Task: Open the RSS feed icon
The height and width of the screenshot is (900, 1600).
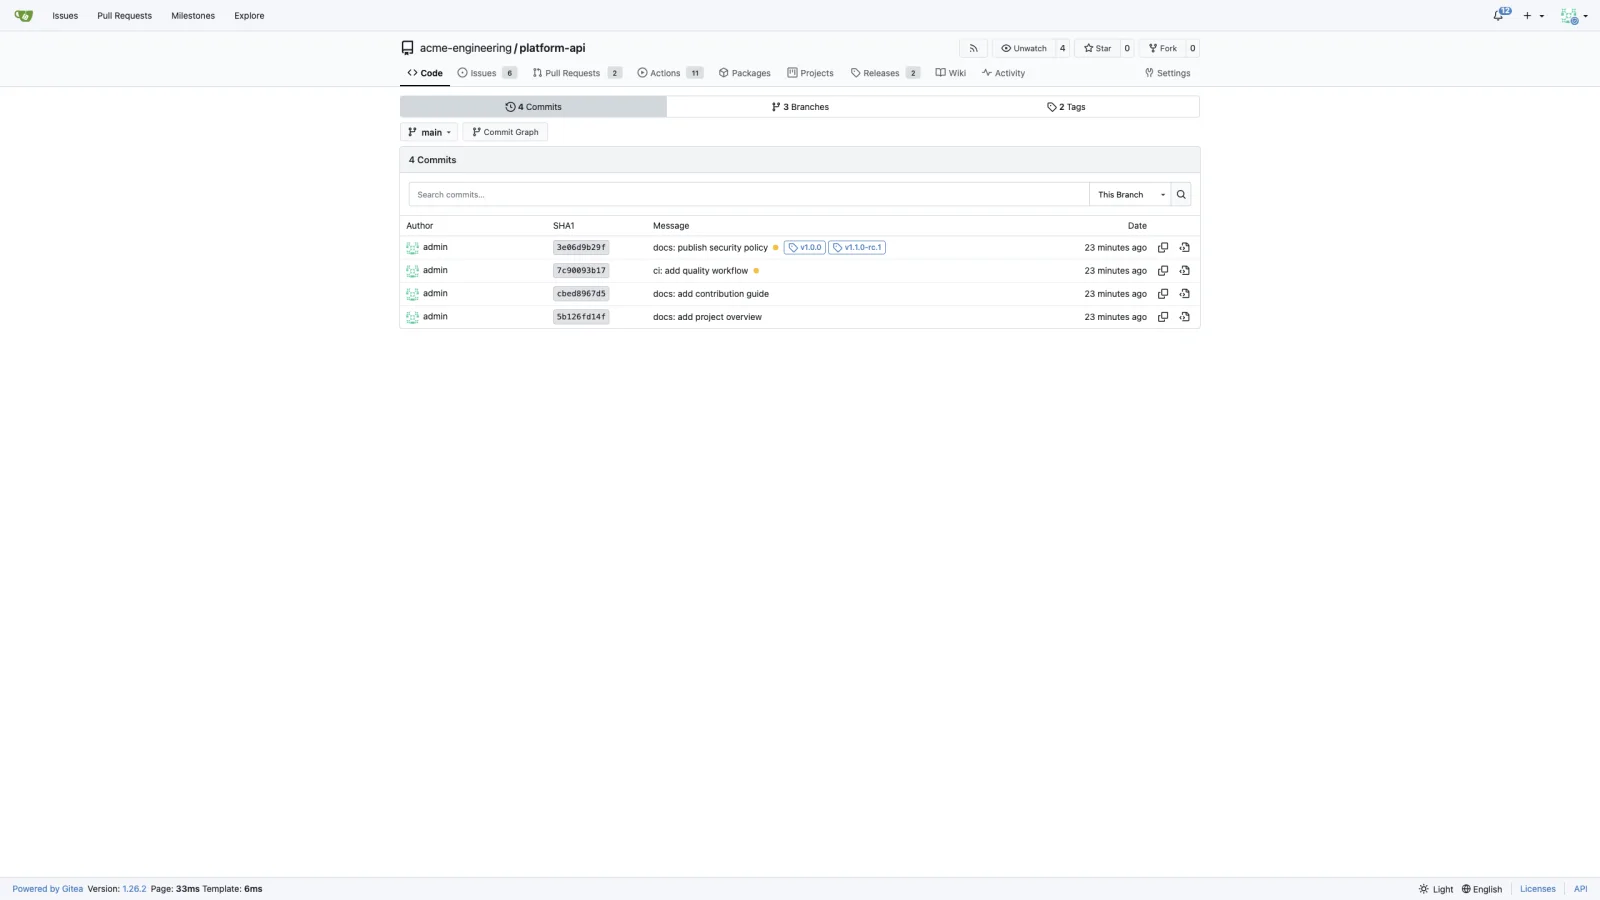Action: [x=973, y=48]
